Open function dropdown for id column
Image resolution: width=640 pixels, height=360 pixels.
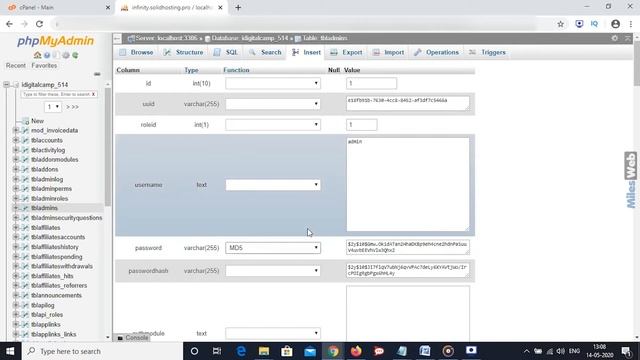click(x=273, y=83)
